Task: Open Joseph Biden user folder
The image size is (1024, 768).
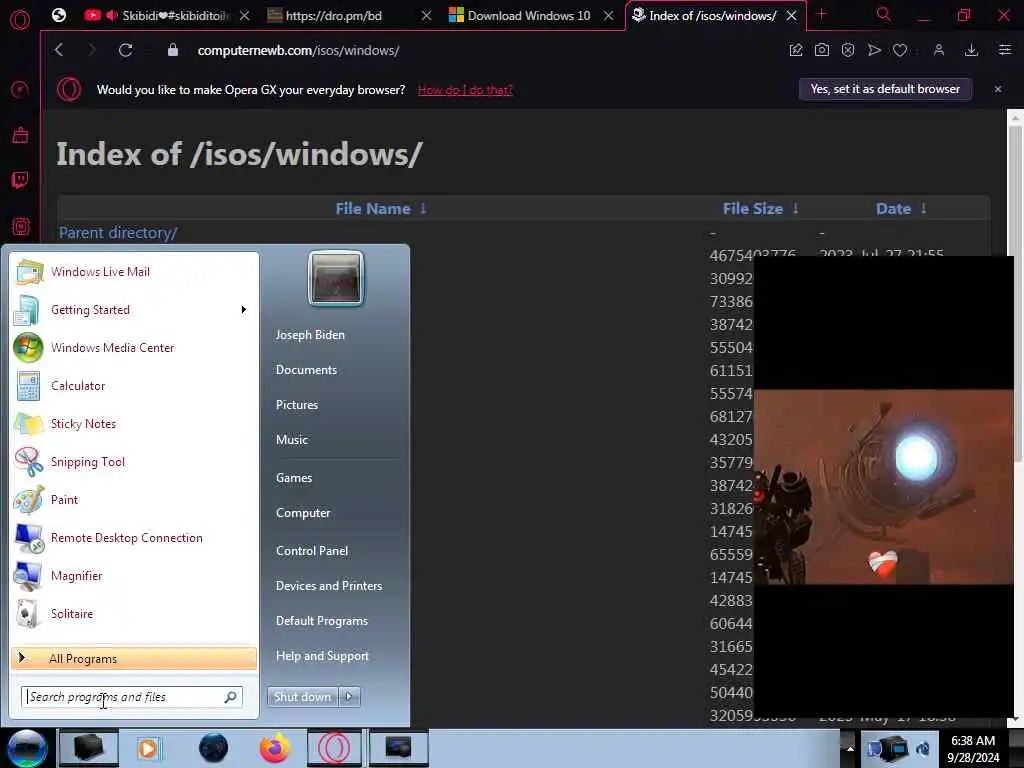Action: coord(310,334)
